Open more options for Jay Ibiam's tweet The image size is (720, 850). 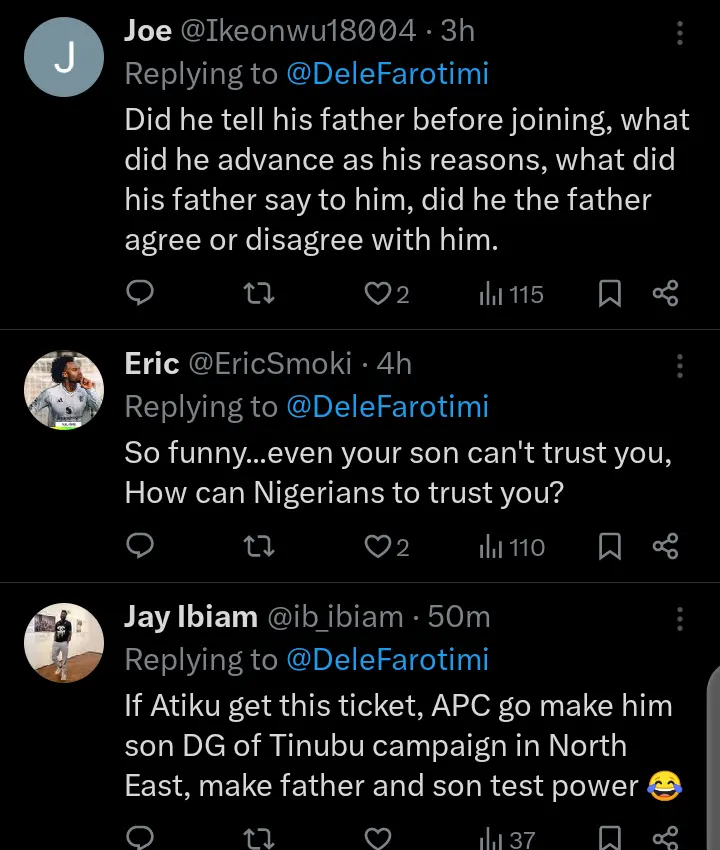coord(680,617)
